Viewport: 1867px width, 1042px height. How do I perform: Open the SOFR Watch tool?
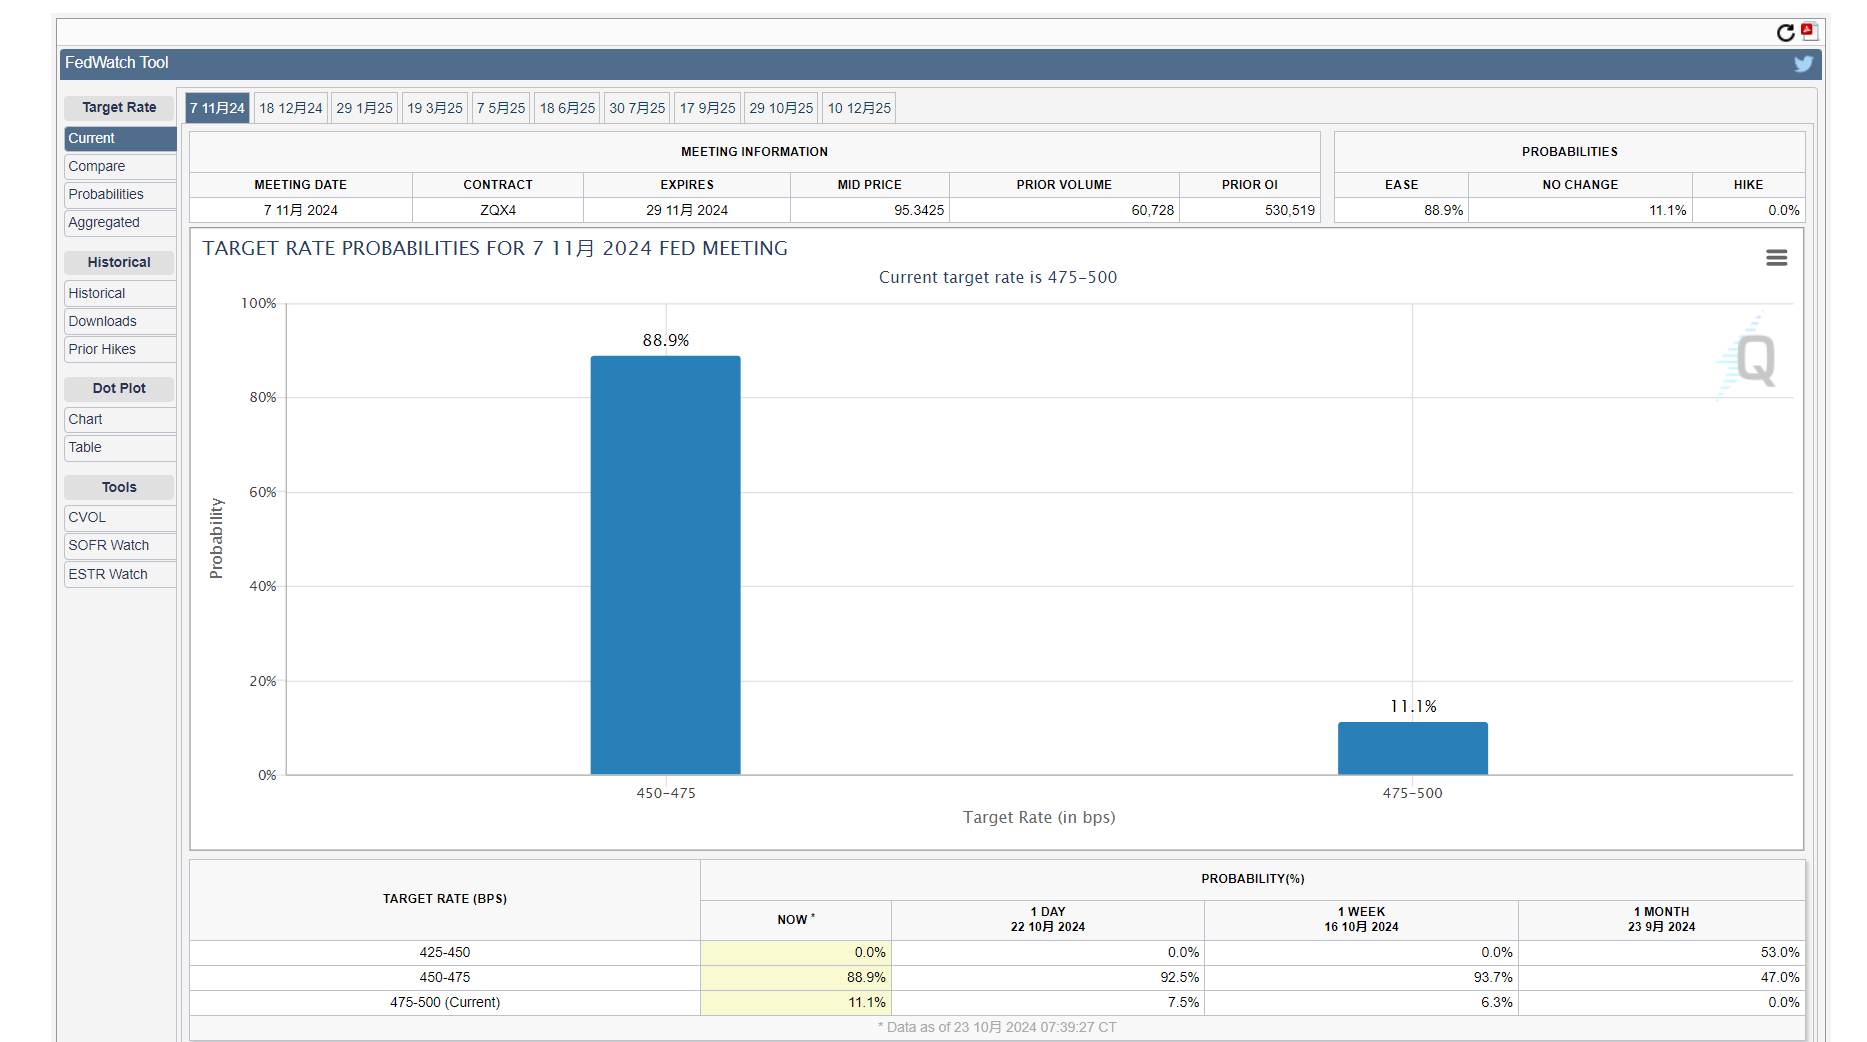tap(120, 546)
